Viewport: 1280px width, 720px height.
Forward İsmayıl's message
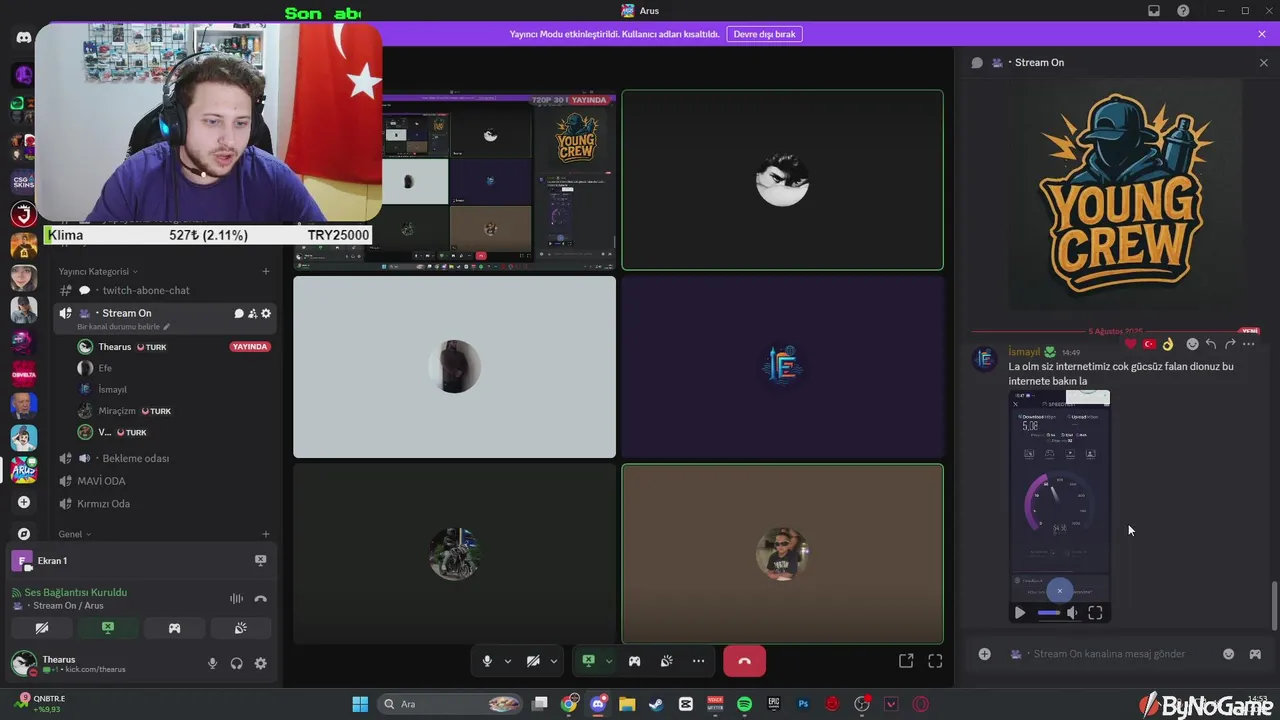(1230, 344)
